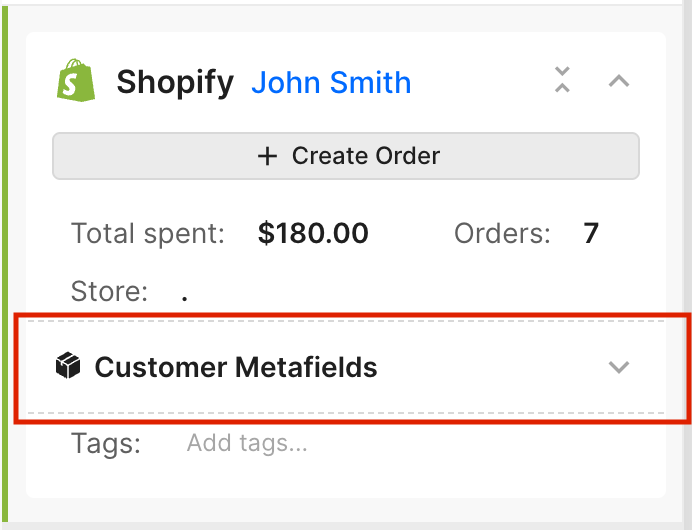
Task: Click the Total spent label
Action: pos(148,233)
